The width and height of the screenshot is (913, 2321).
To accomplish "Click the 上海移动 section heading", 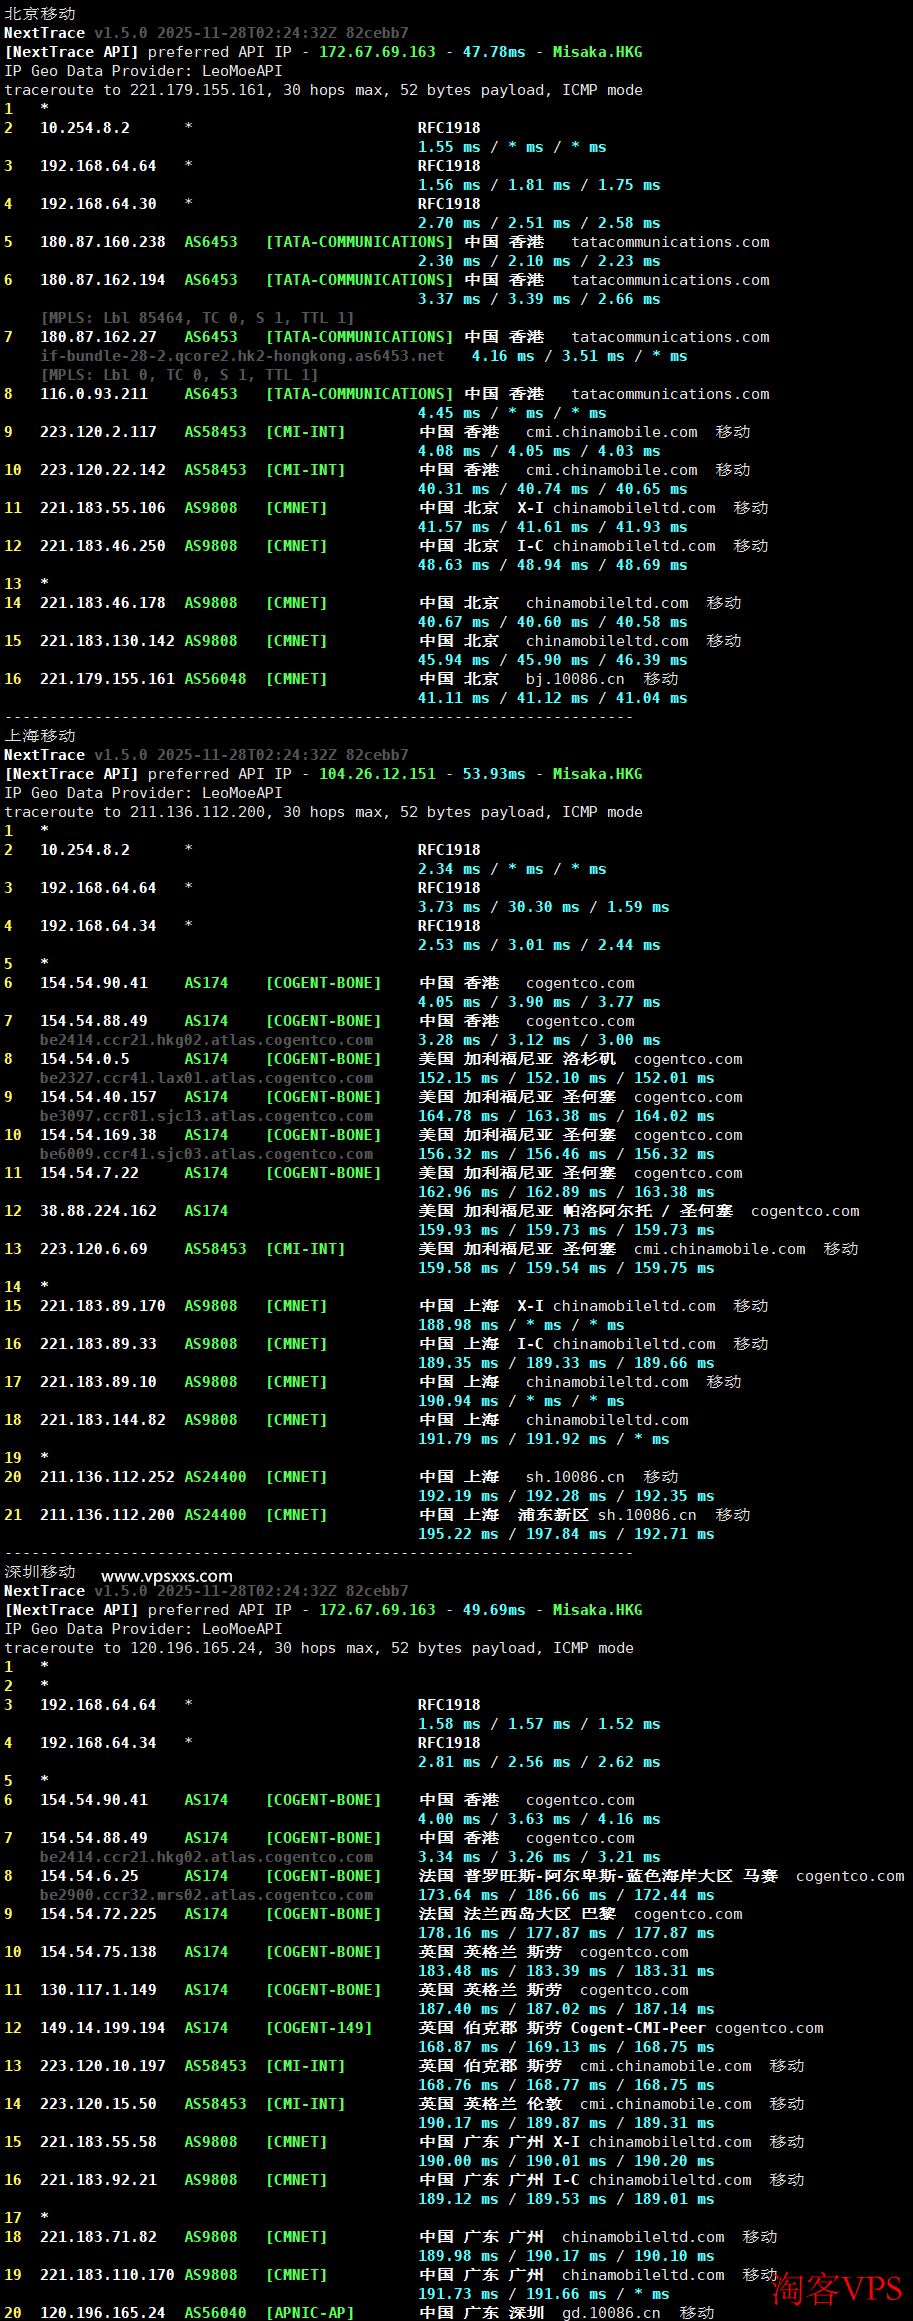I will pos(40,736).
